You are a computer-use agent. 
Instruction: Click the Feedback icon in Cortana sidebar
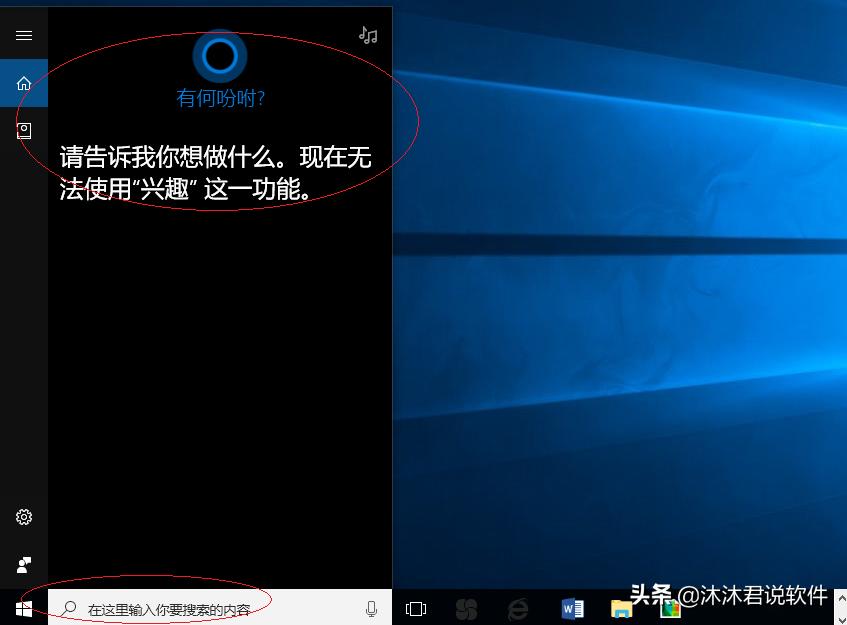(23, 564)
